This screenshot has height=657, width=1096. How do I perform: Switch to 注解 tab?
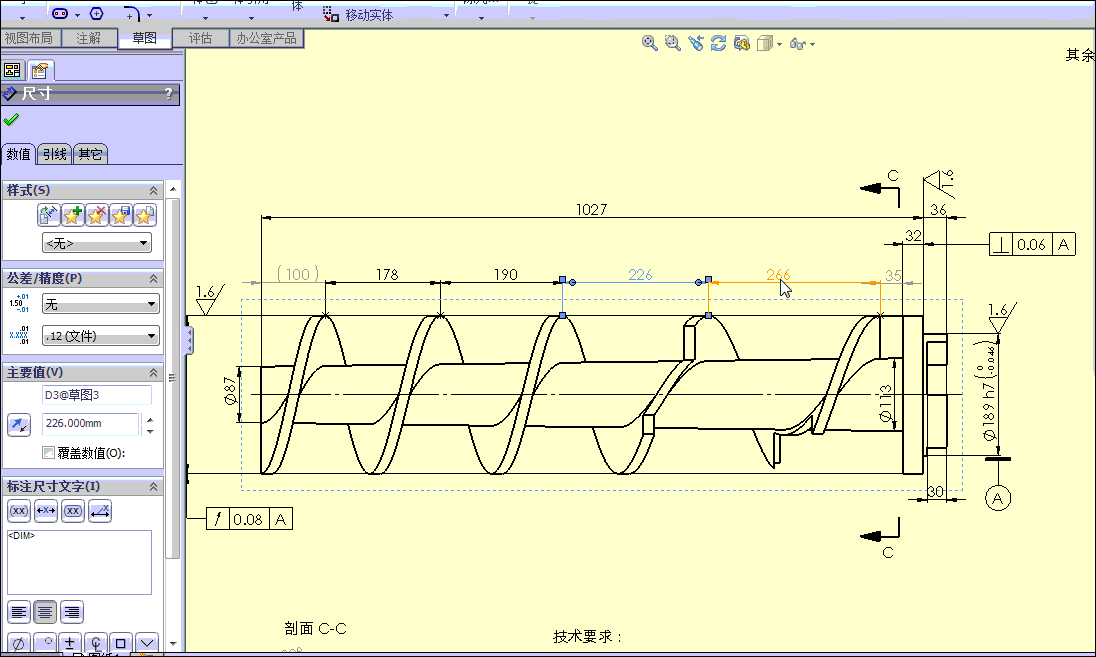click(x=89, y=38)
